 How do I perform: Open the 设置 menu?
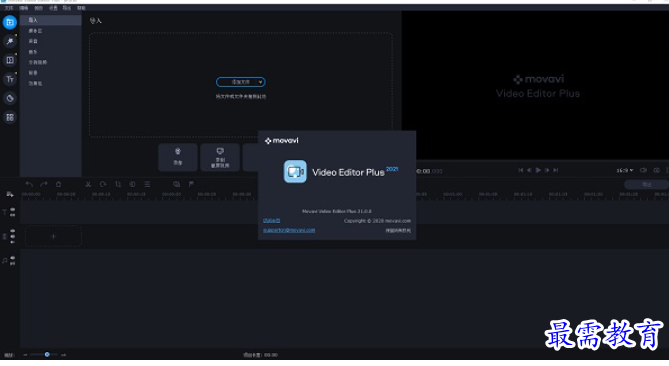(53, 8)
